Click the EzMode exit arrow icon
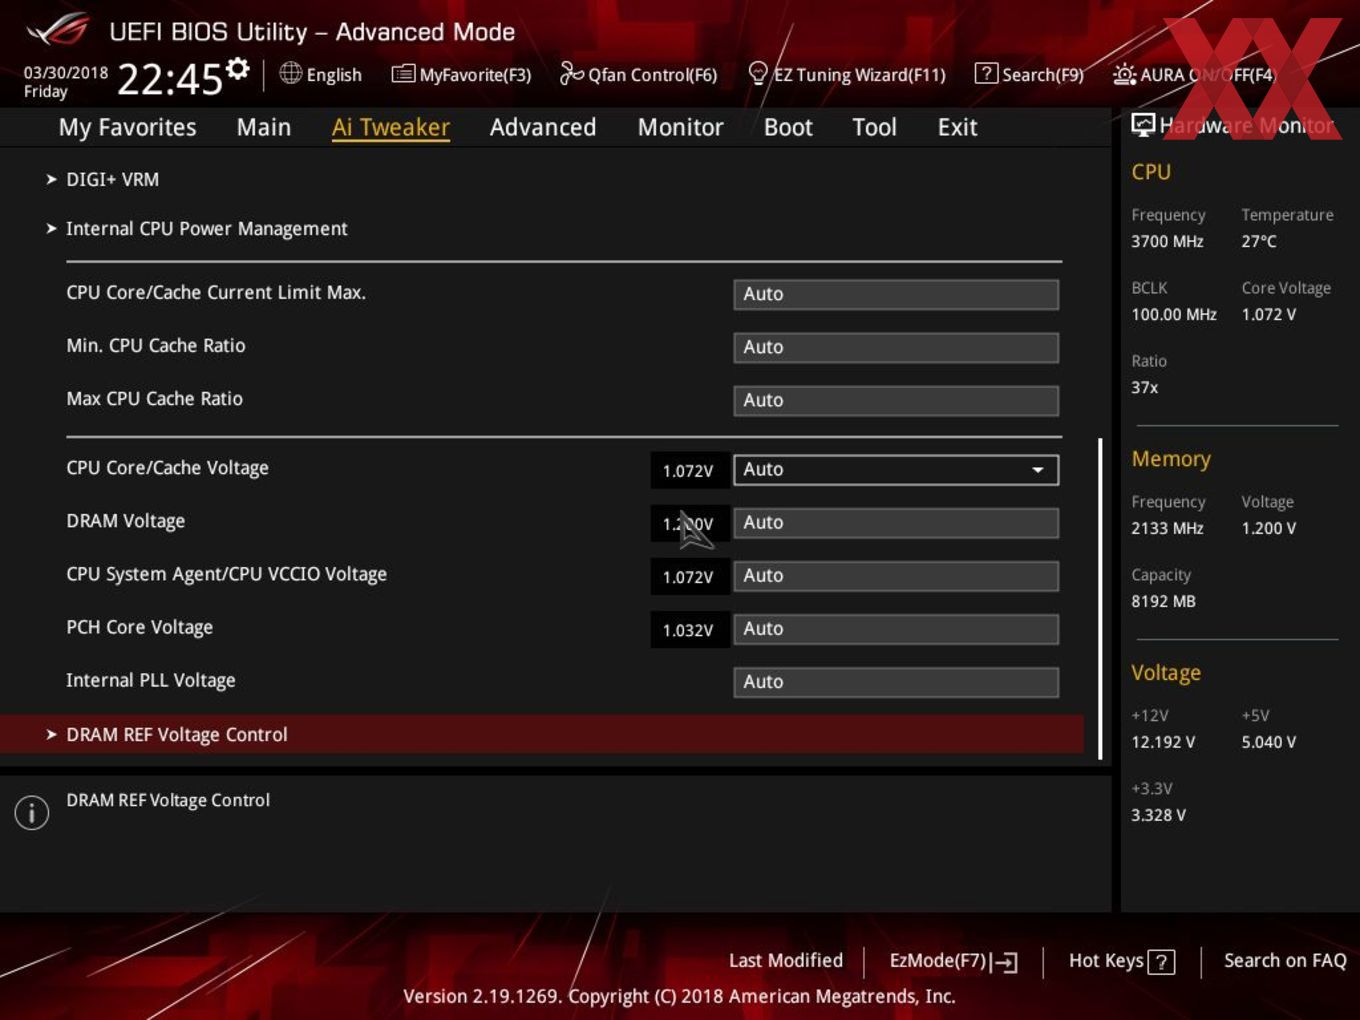 click(x=1006, y=962)
